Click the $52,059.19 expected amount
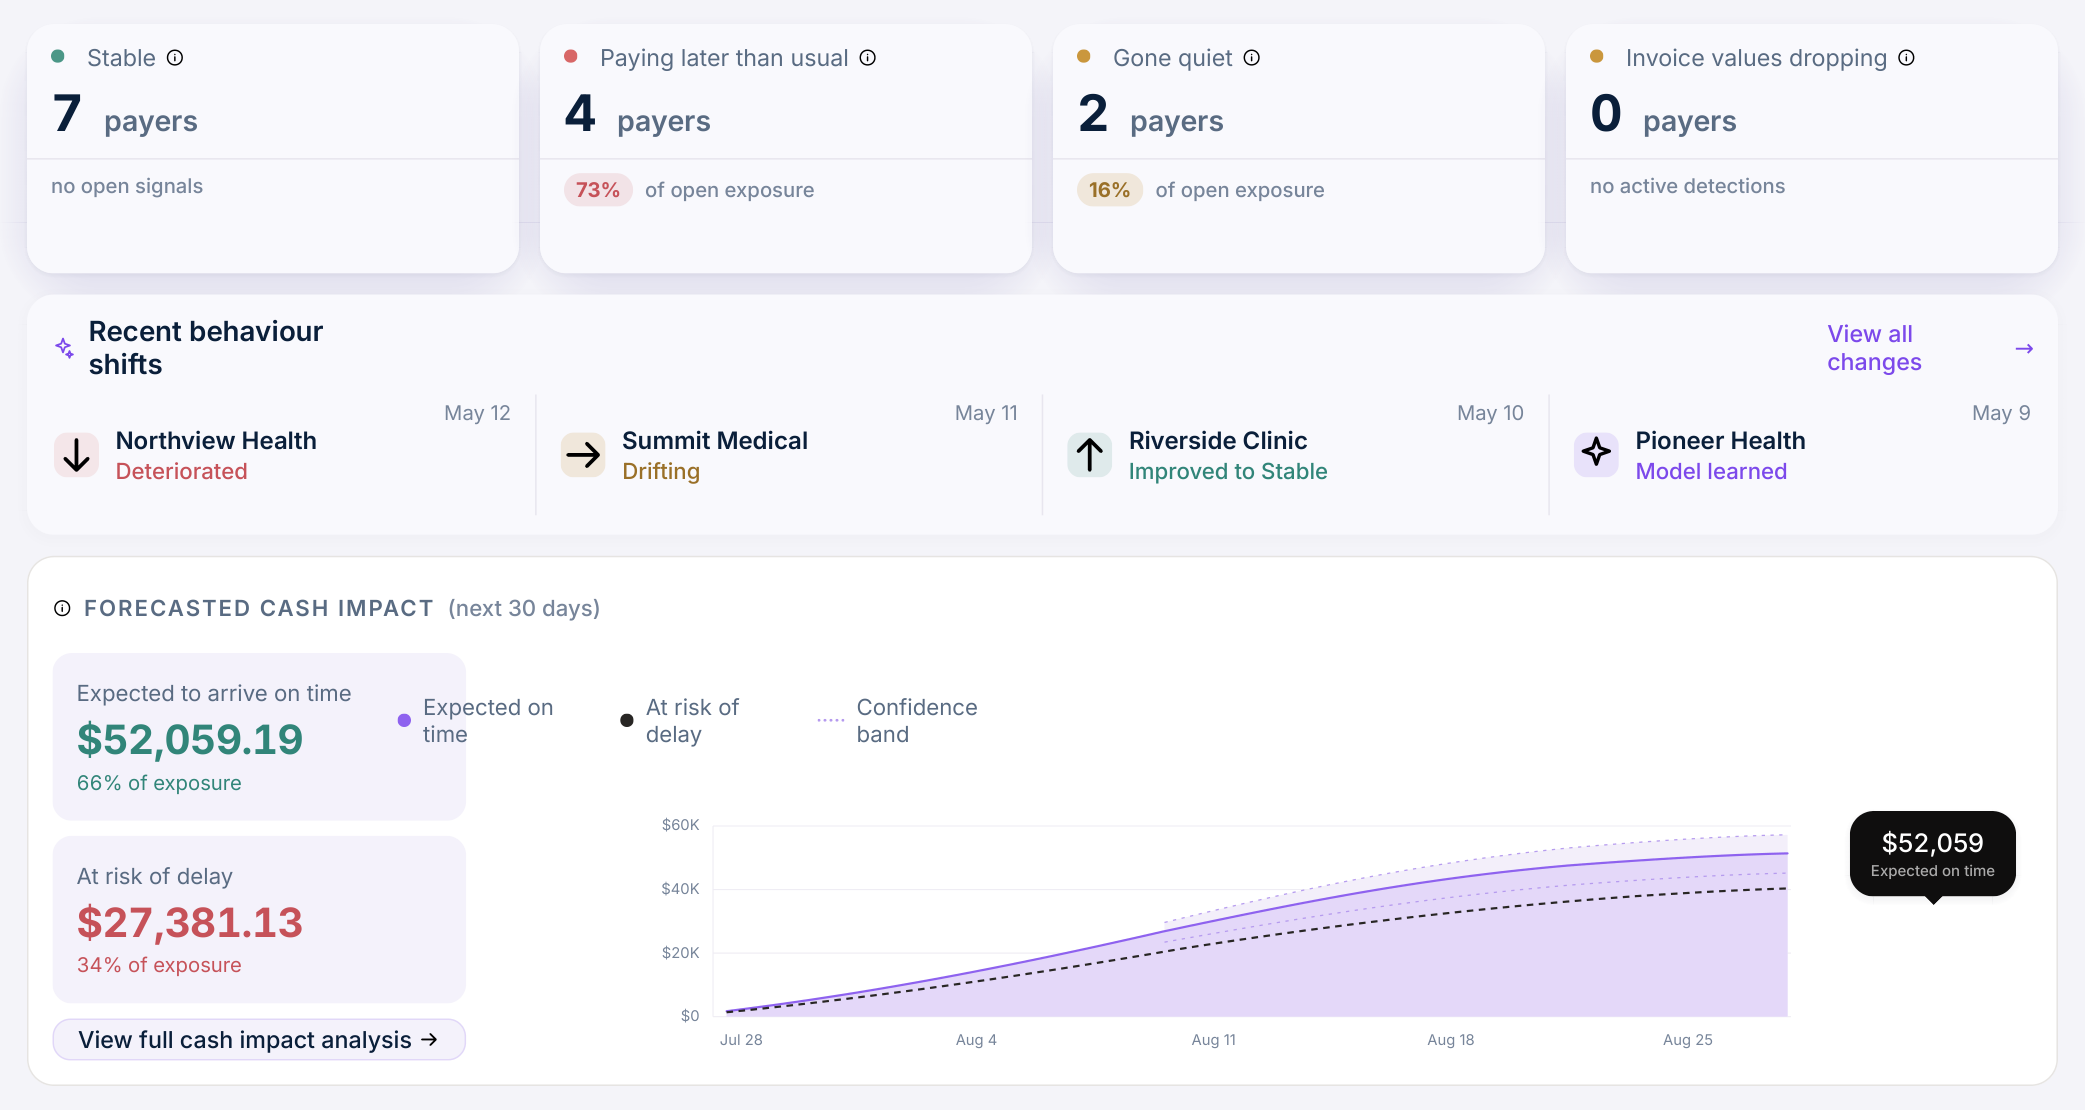This screenshot has height=1110, width=2085. tap(190, 739)
